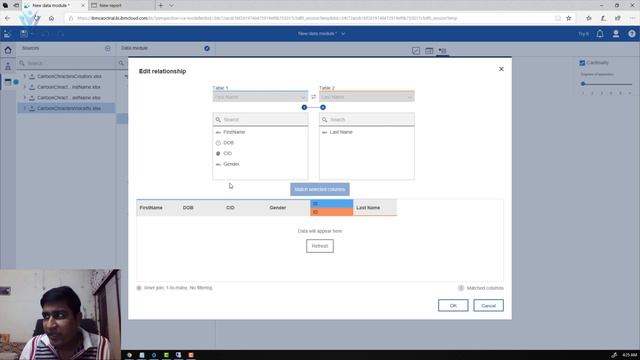Click the Table 2 column search field

[367, 120]
